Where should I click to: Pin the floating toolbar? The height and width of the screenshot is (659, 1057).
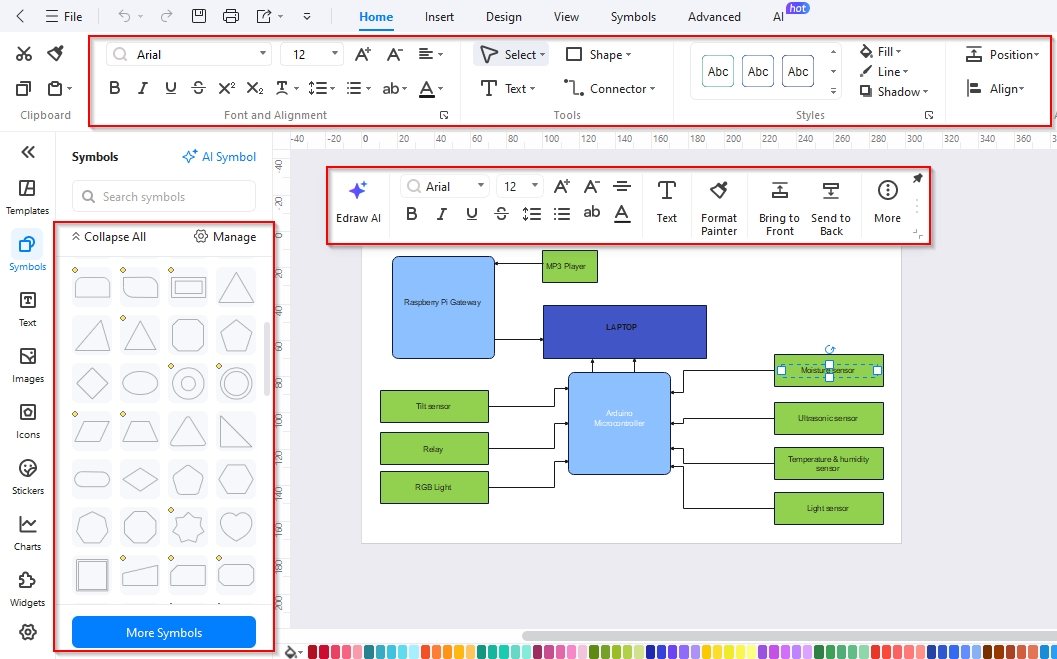pos(917,179)
